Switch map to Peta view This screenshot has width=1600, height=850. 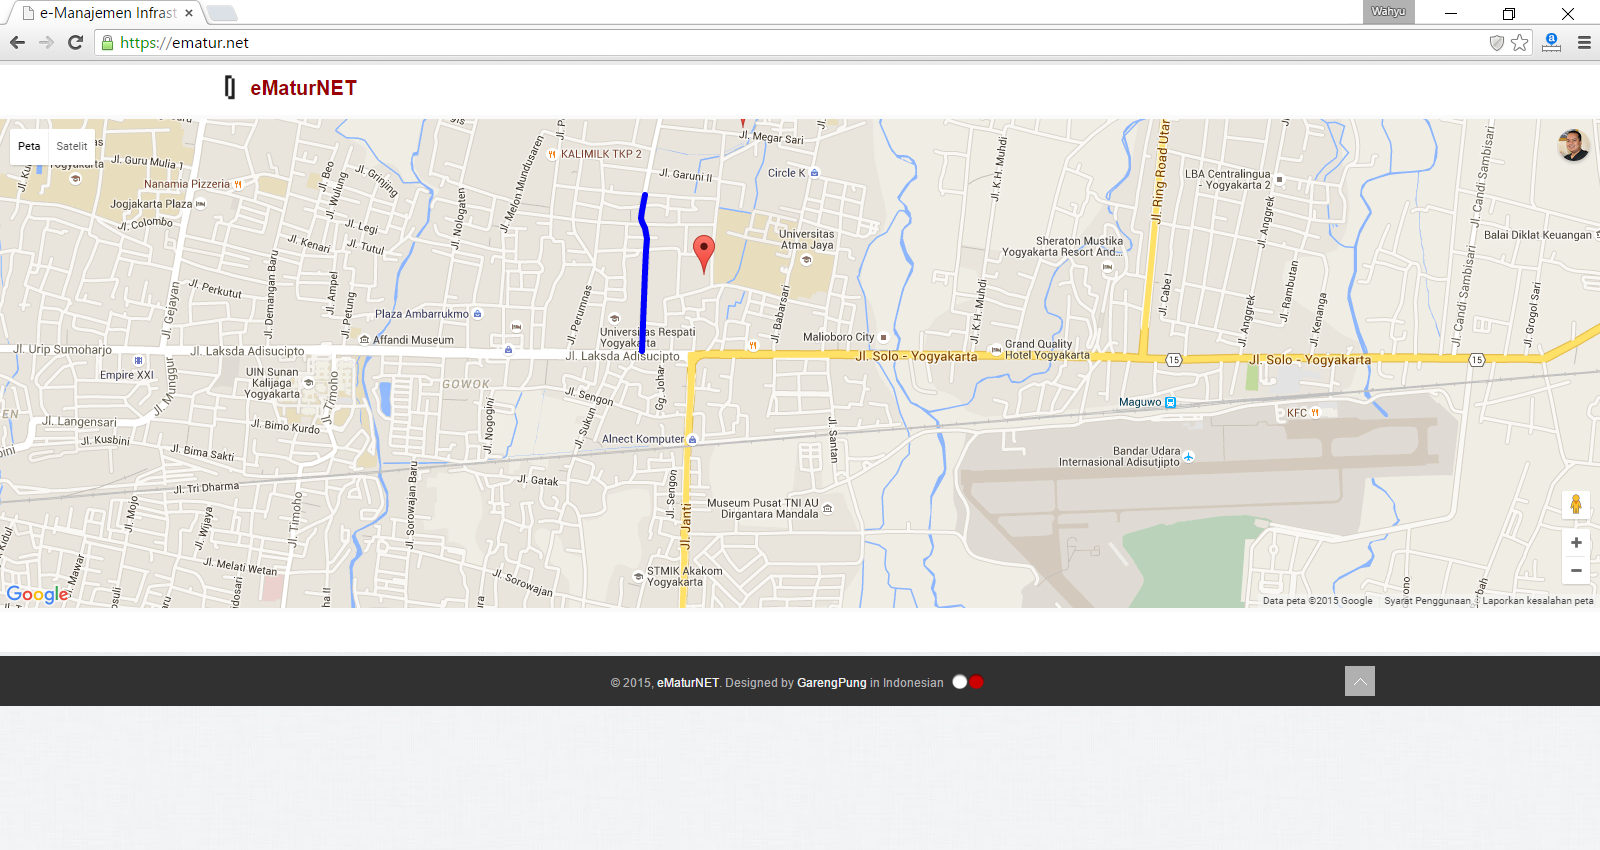point(29,146)
